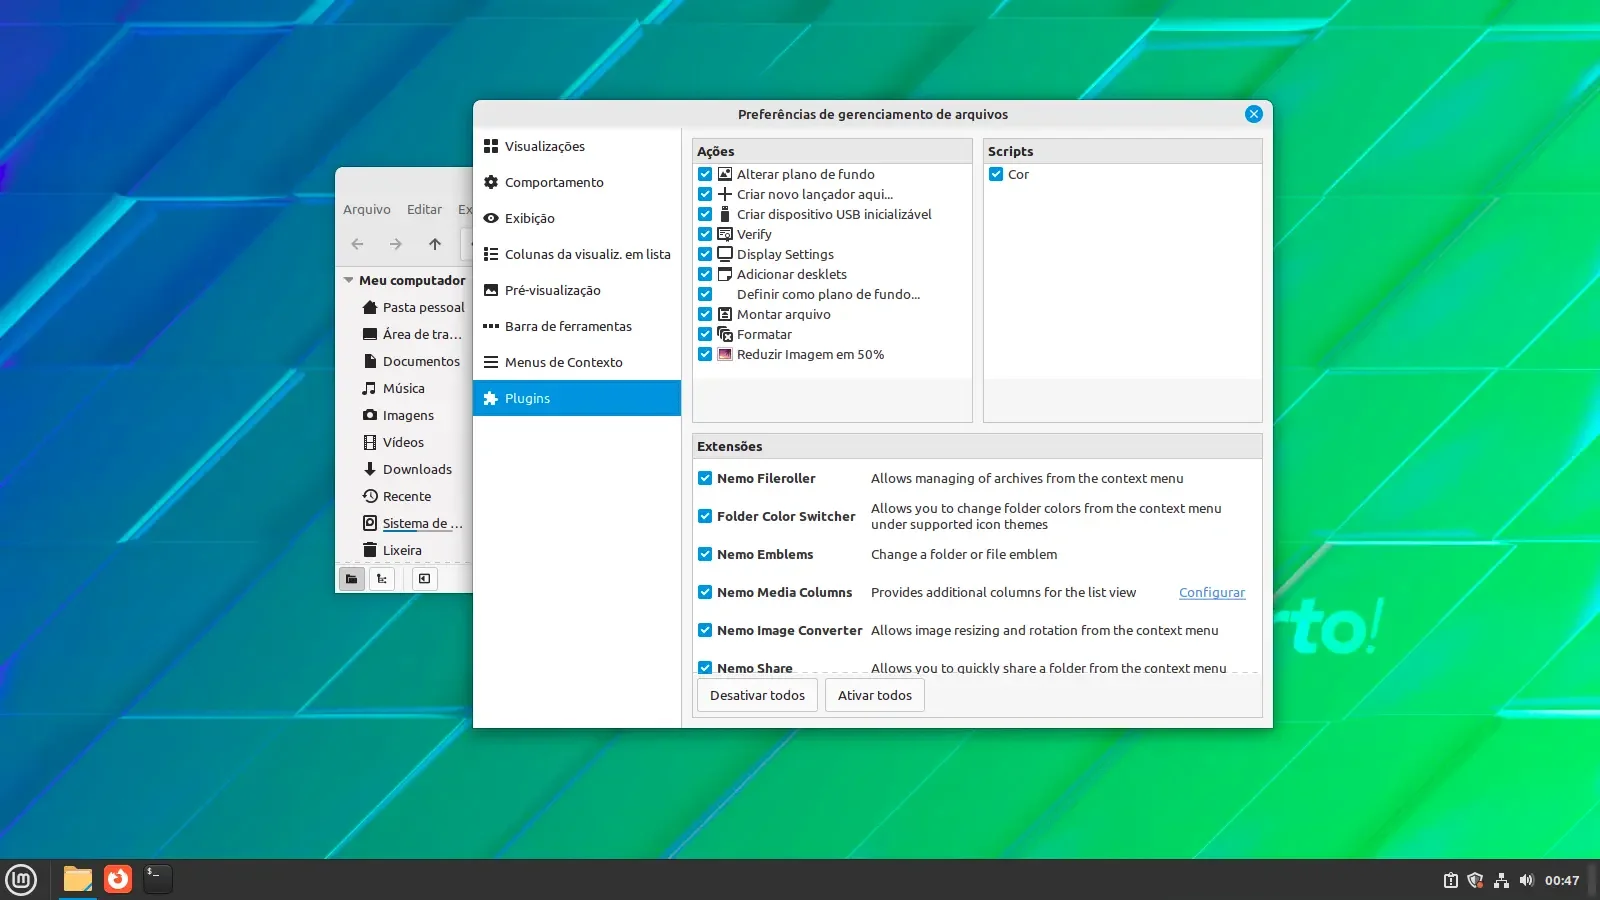Close the preferences dialog
Image resolution: width=1600 pixels, height=900 pixels.
(1254, 114)
